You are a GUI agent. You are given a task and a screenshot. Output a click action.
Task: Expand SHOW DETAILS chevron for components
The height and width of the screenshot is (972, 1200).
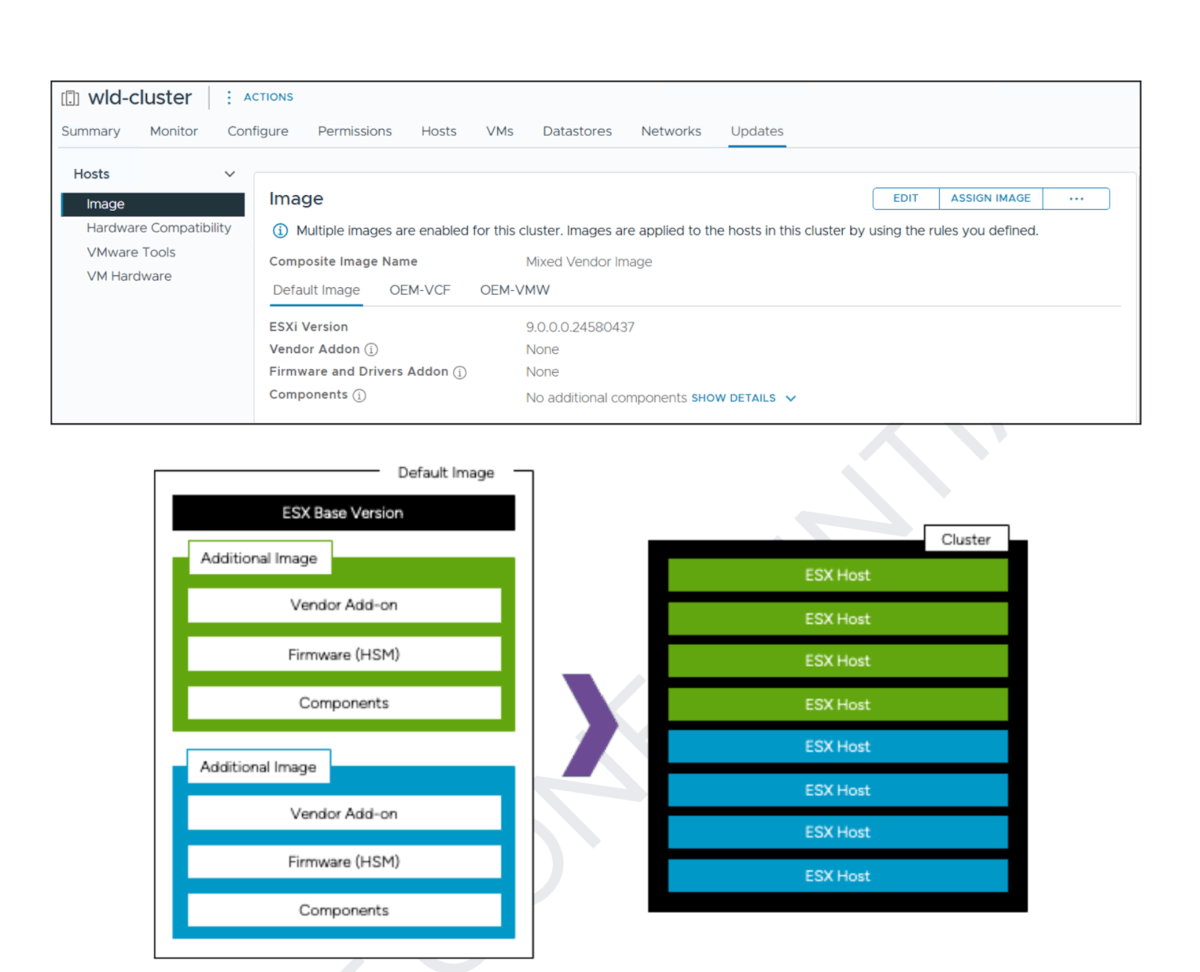tap(791, 398)
